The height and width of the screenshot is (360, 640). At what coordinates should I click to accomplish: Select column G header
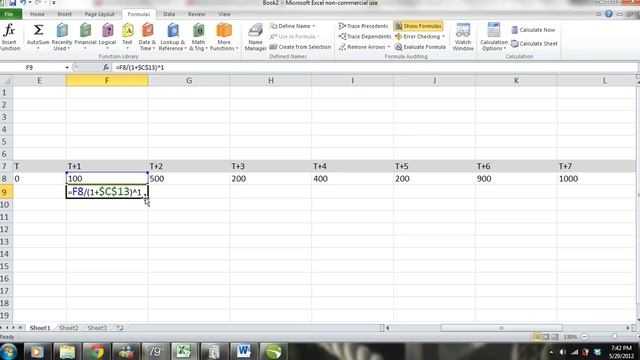[189, 81]
